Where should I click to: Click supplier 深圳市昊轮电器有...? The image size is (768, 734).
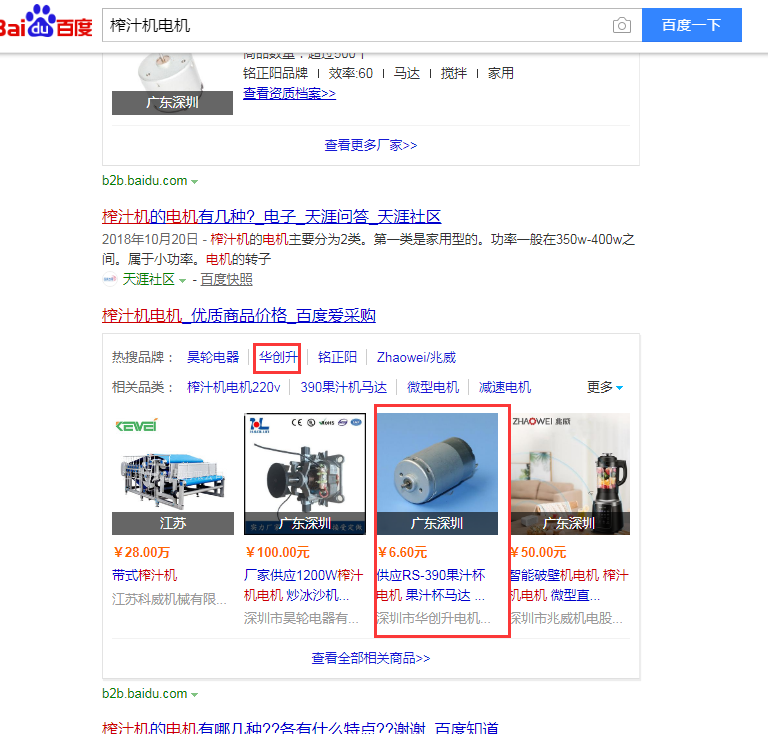click(x=301, y=618)
